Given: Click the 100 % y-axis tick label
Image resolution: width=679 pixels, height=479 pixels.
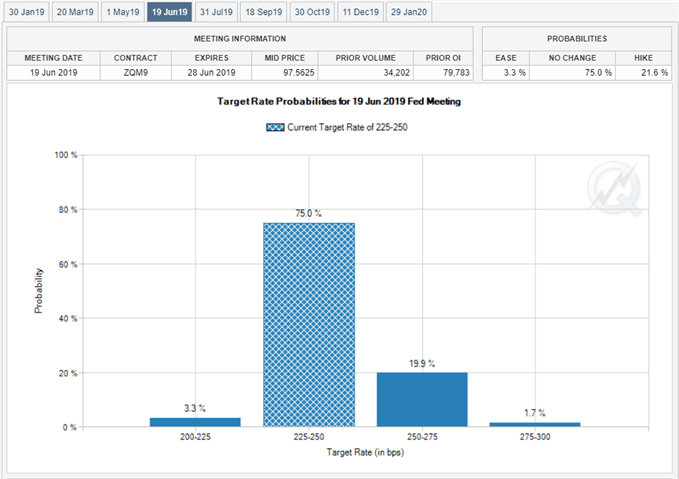Looking at the screenshot, I should (x=66, y=155).
